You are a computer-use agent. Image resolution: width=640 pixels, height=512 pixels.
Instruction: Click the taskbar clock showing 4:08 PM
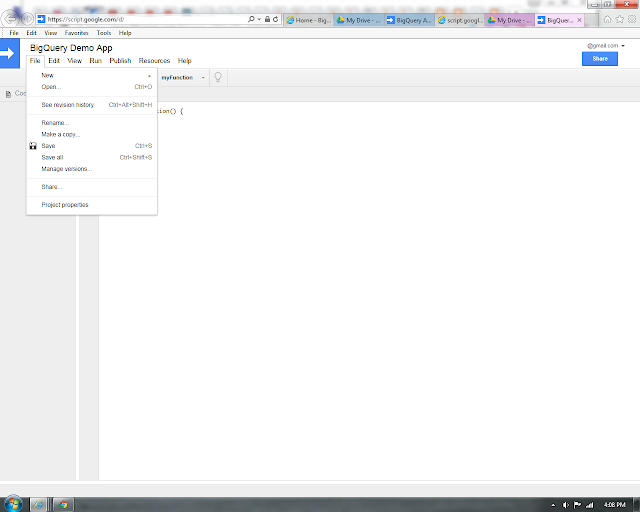614,505
